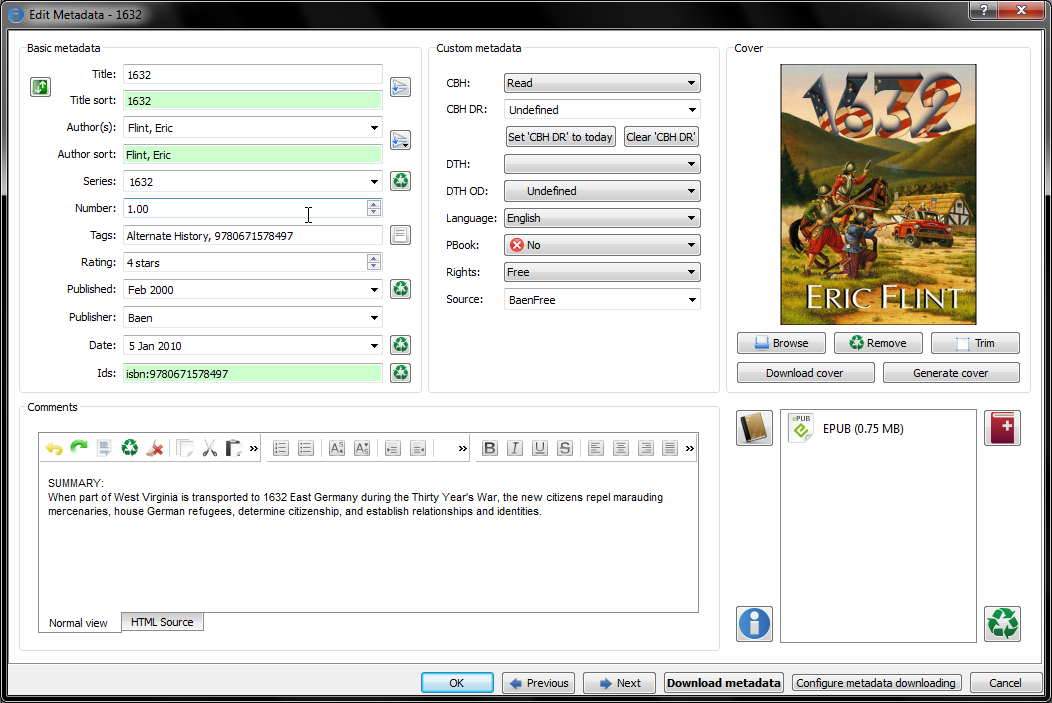This screenshot has width=1052, height=703.
Task: Click the undo icon in comments toolbar
Action: pos(54,448)
